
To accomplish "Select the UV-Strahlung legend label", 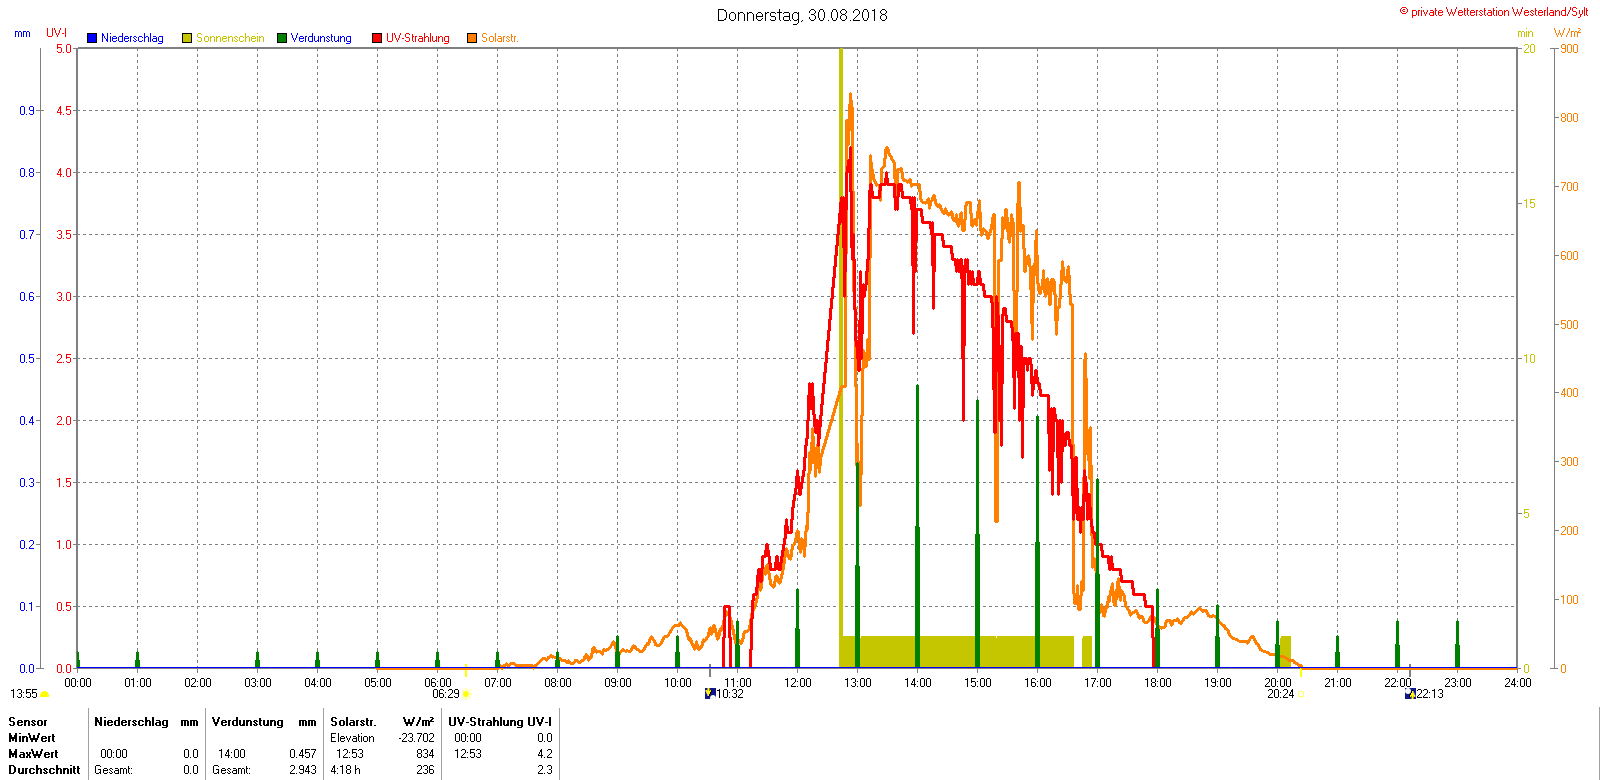I will (x=418, y=38).
